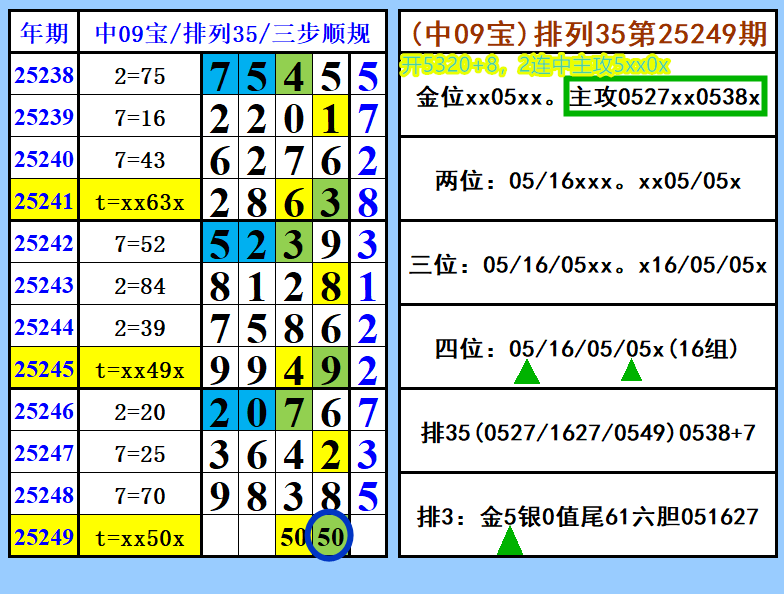Screen dimensions: 784x594
Task: Click the 四位 prediction line
Action: (586, 348)
